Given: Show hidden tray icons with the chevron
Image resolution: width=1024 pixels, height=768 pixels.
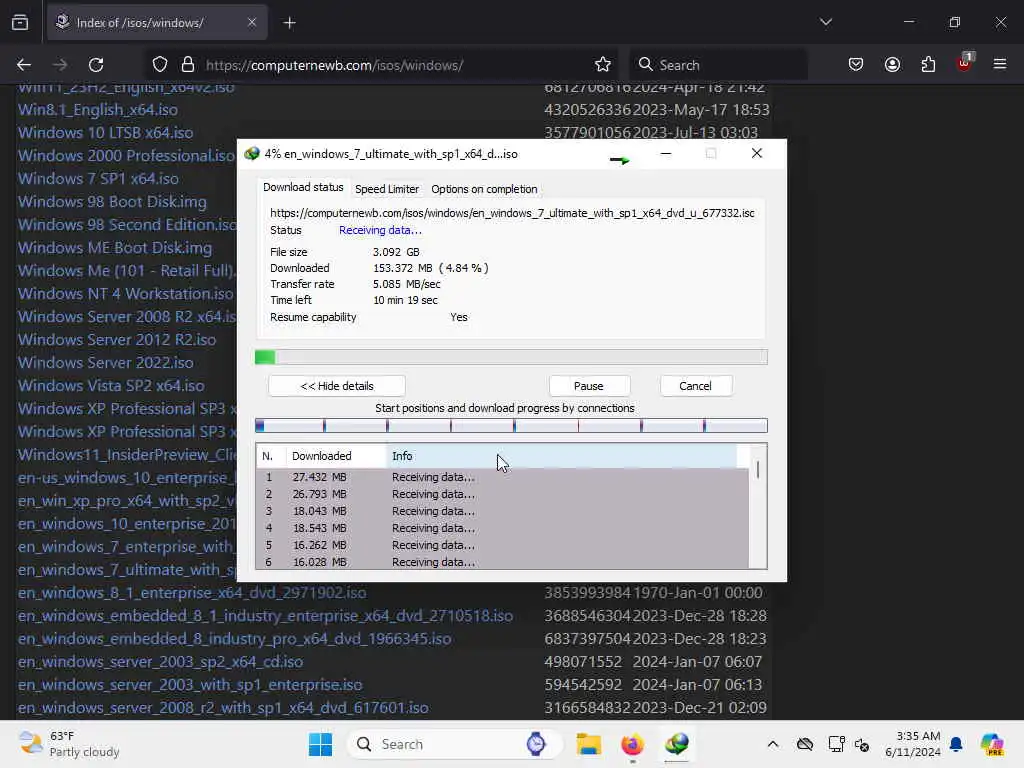Looking at the screenshot, I should [773, 744].
